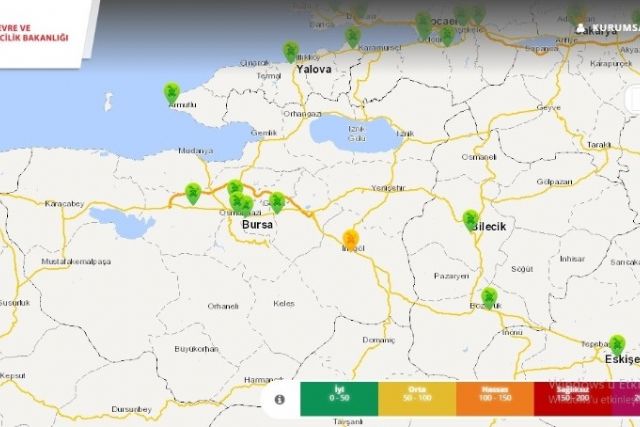Click the Bursa city label
Image resolution: width=640 pixels, height=427 pixels.
tap(257, 225)
